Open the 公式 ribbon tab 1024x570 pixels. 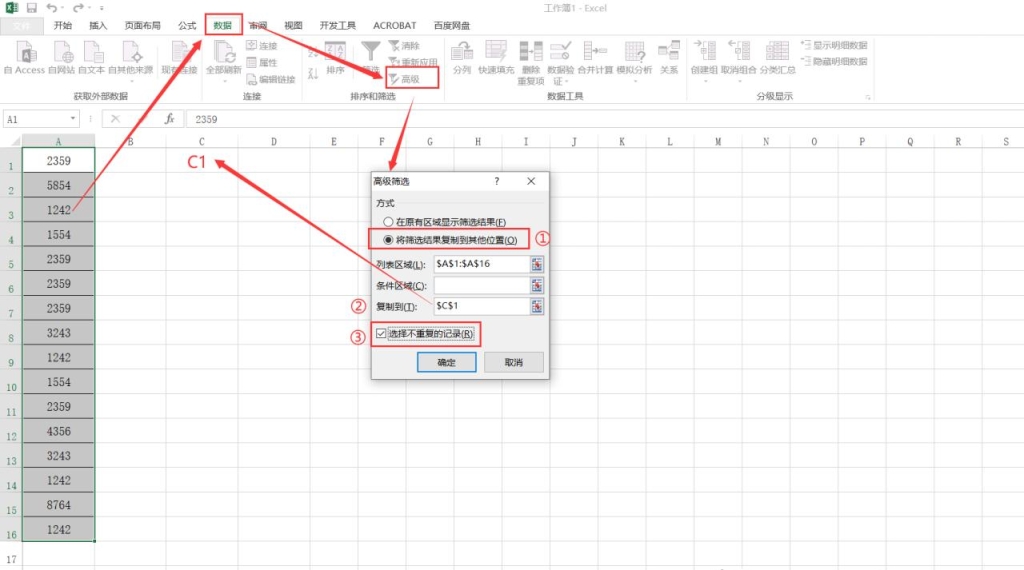[187, 25]
